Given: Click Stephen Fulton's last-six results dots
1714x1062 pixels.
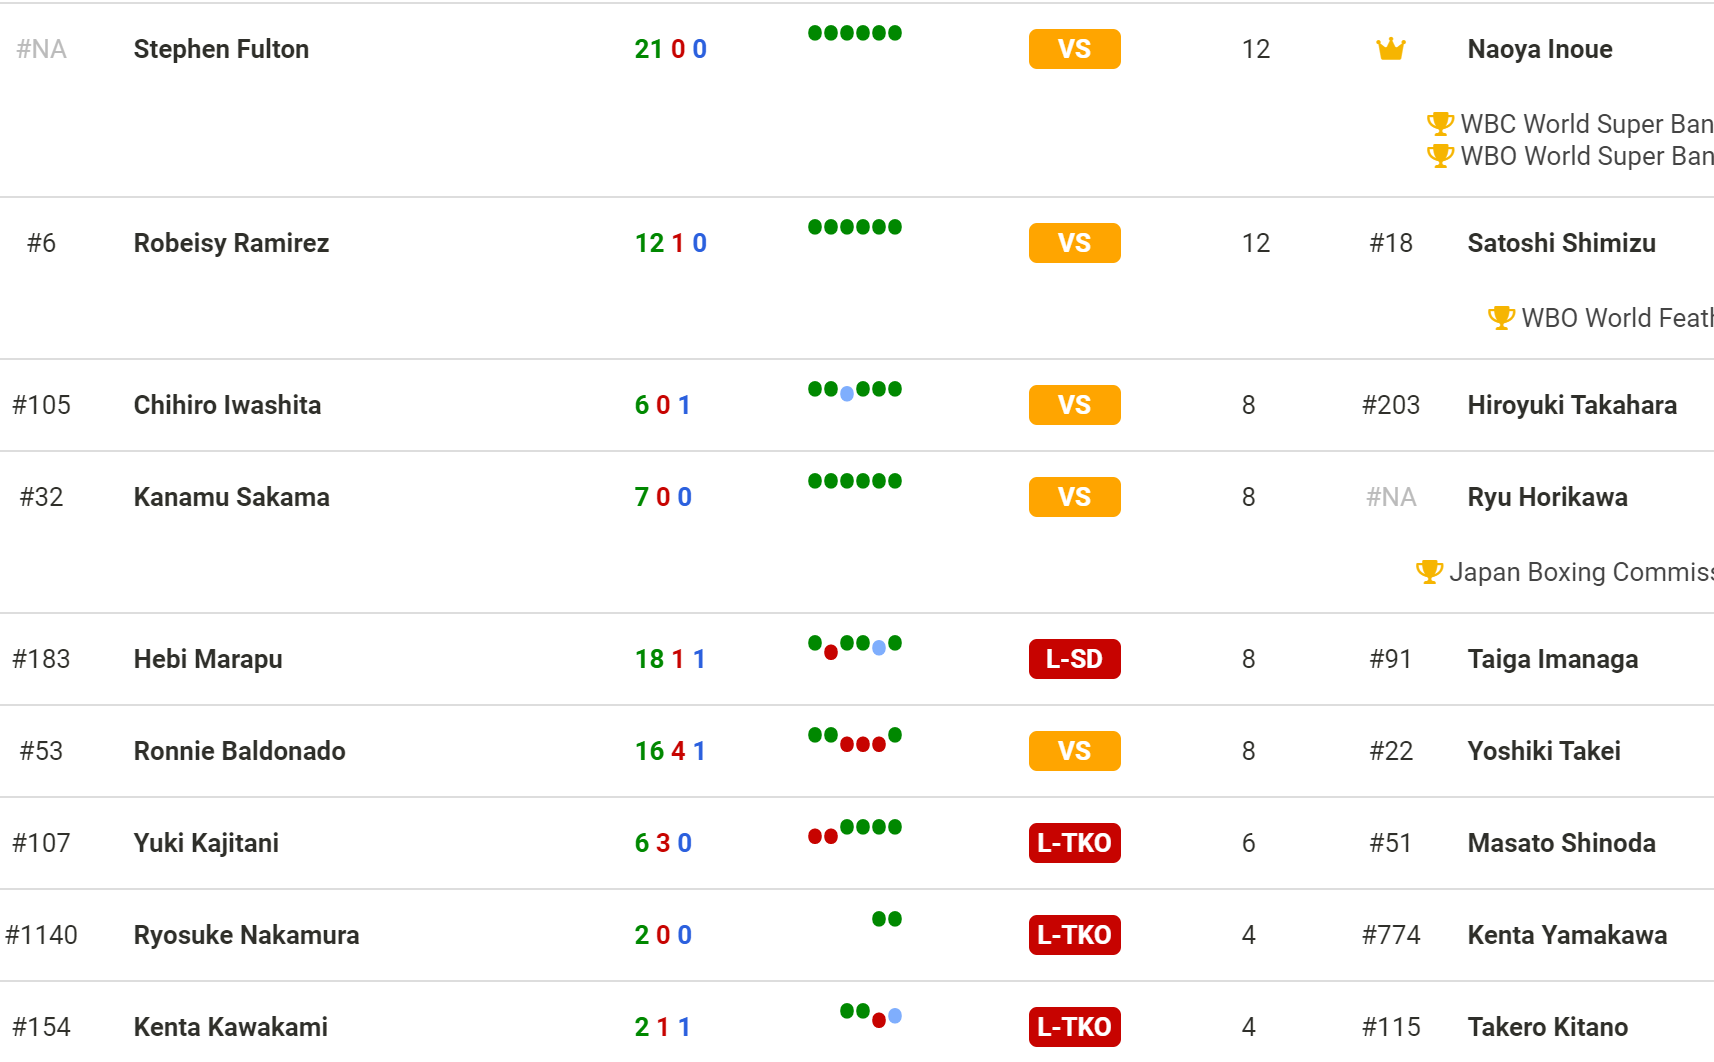Looking at the screenshot, I should pyautogui.click(x=855, y=33).
